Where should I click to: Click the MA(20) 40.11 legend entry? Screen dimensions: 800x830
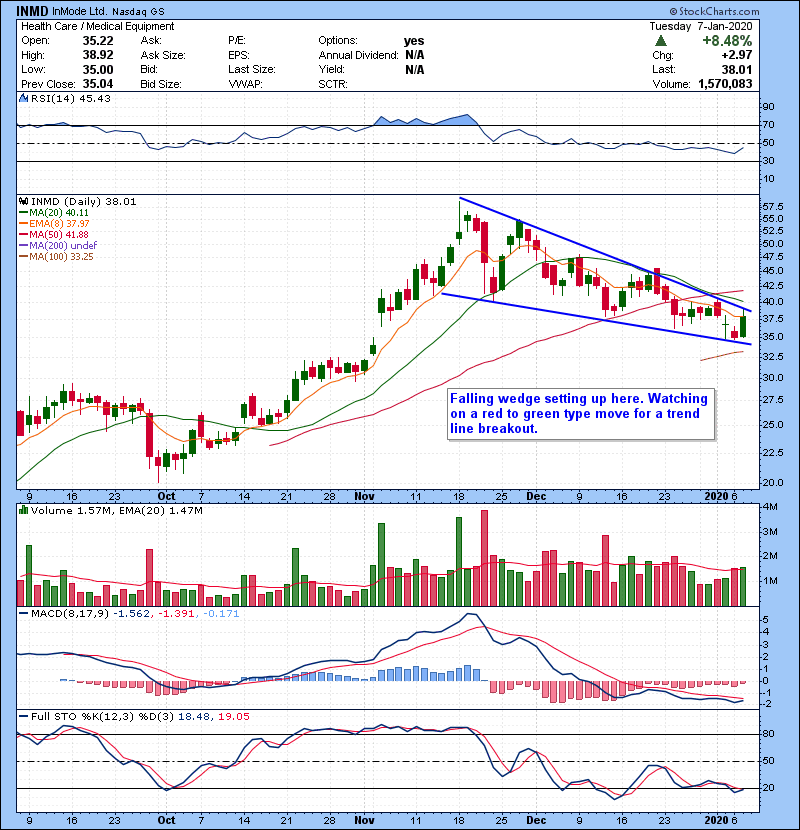pos(55,213)
